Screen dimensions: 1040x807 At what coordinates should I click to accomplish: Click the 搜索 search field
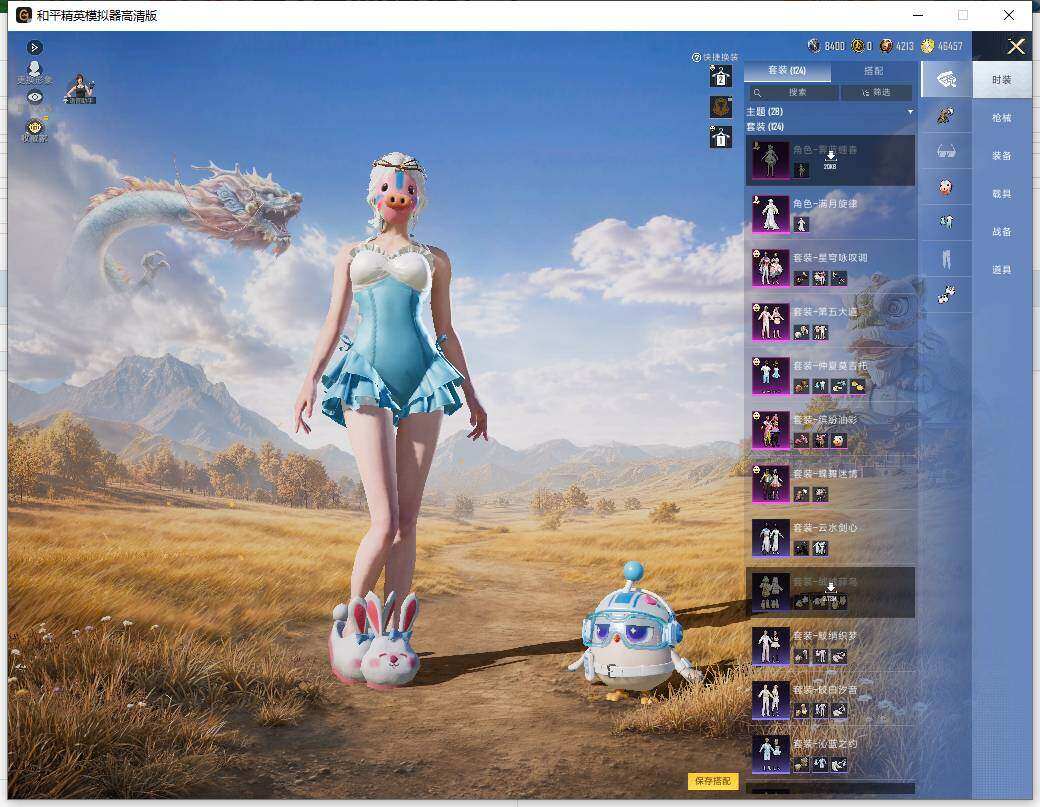794,92
